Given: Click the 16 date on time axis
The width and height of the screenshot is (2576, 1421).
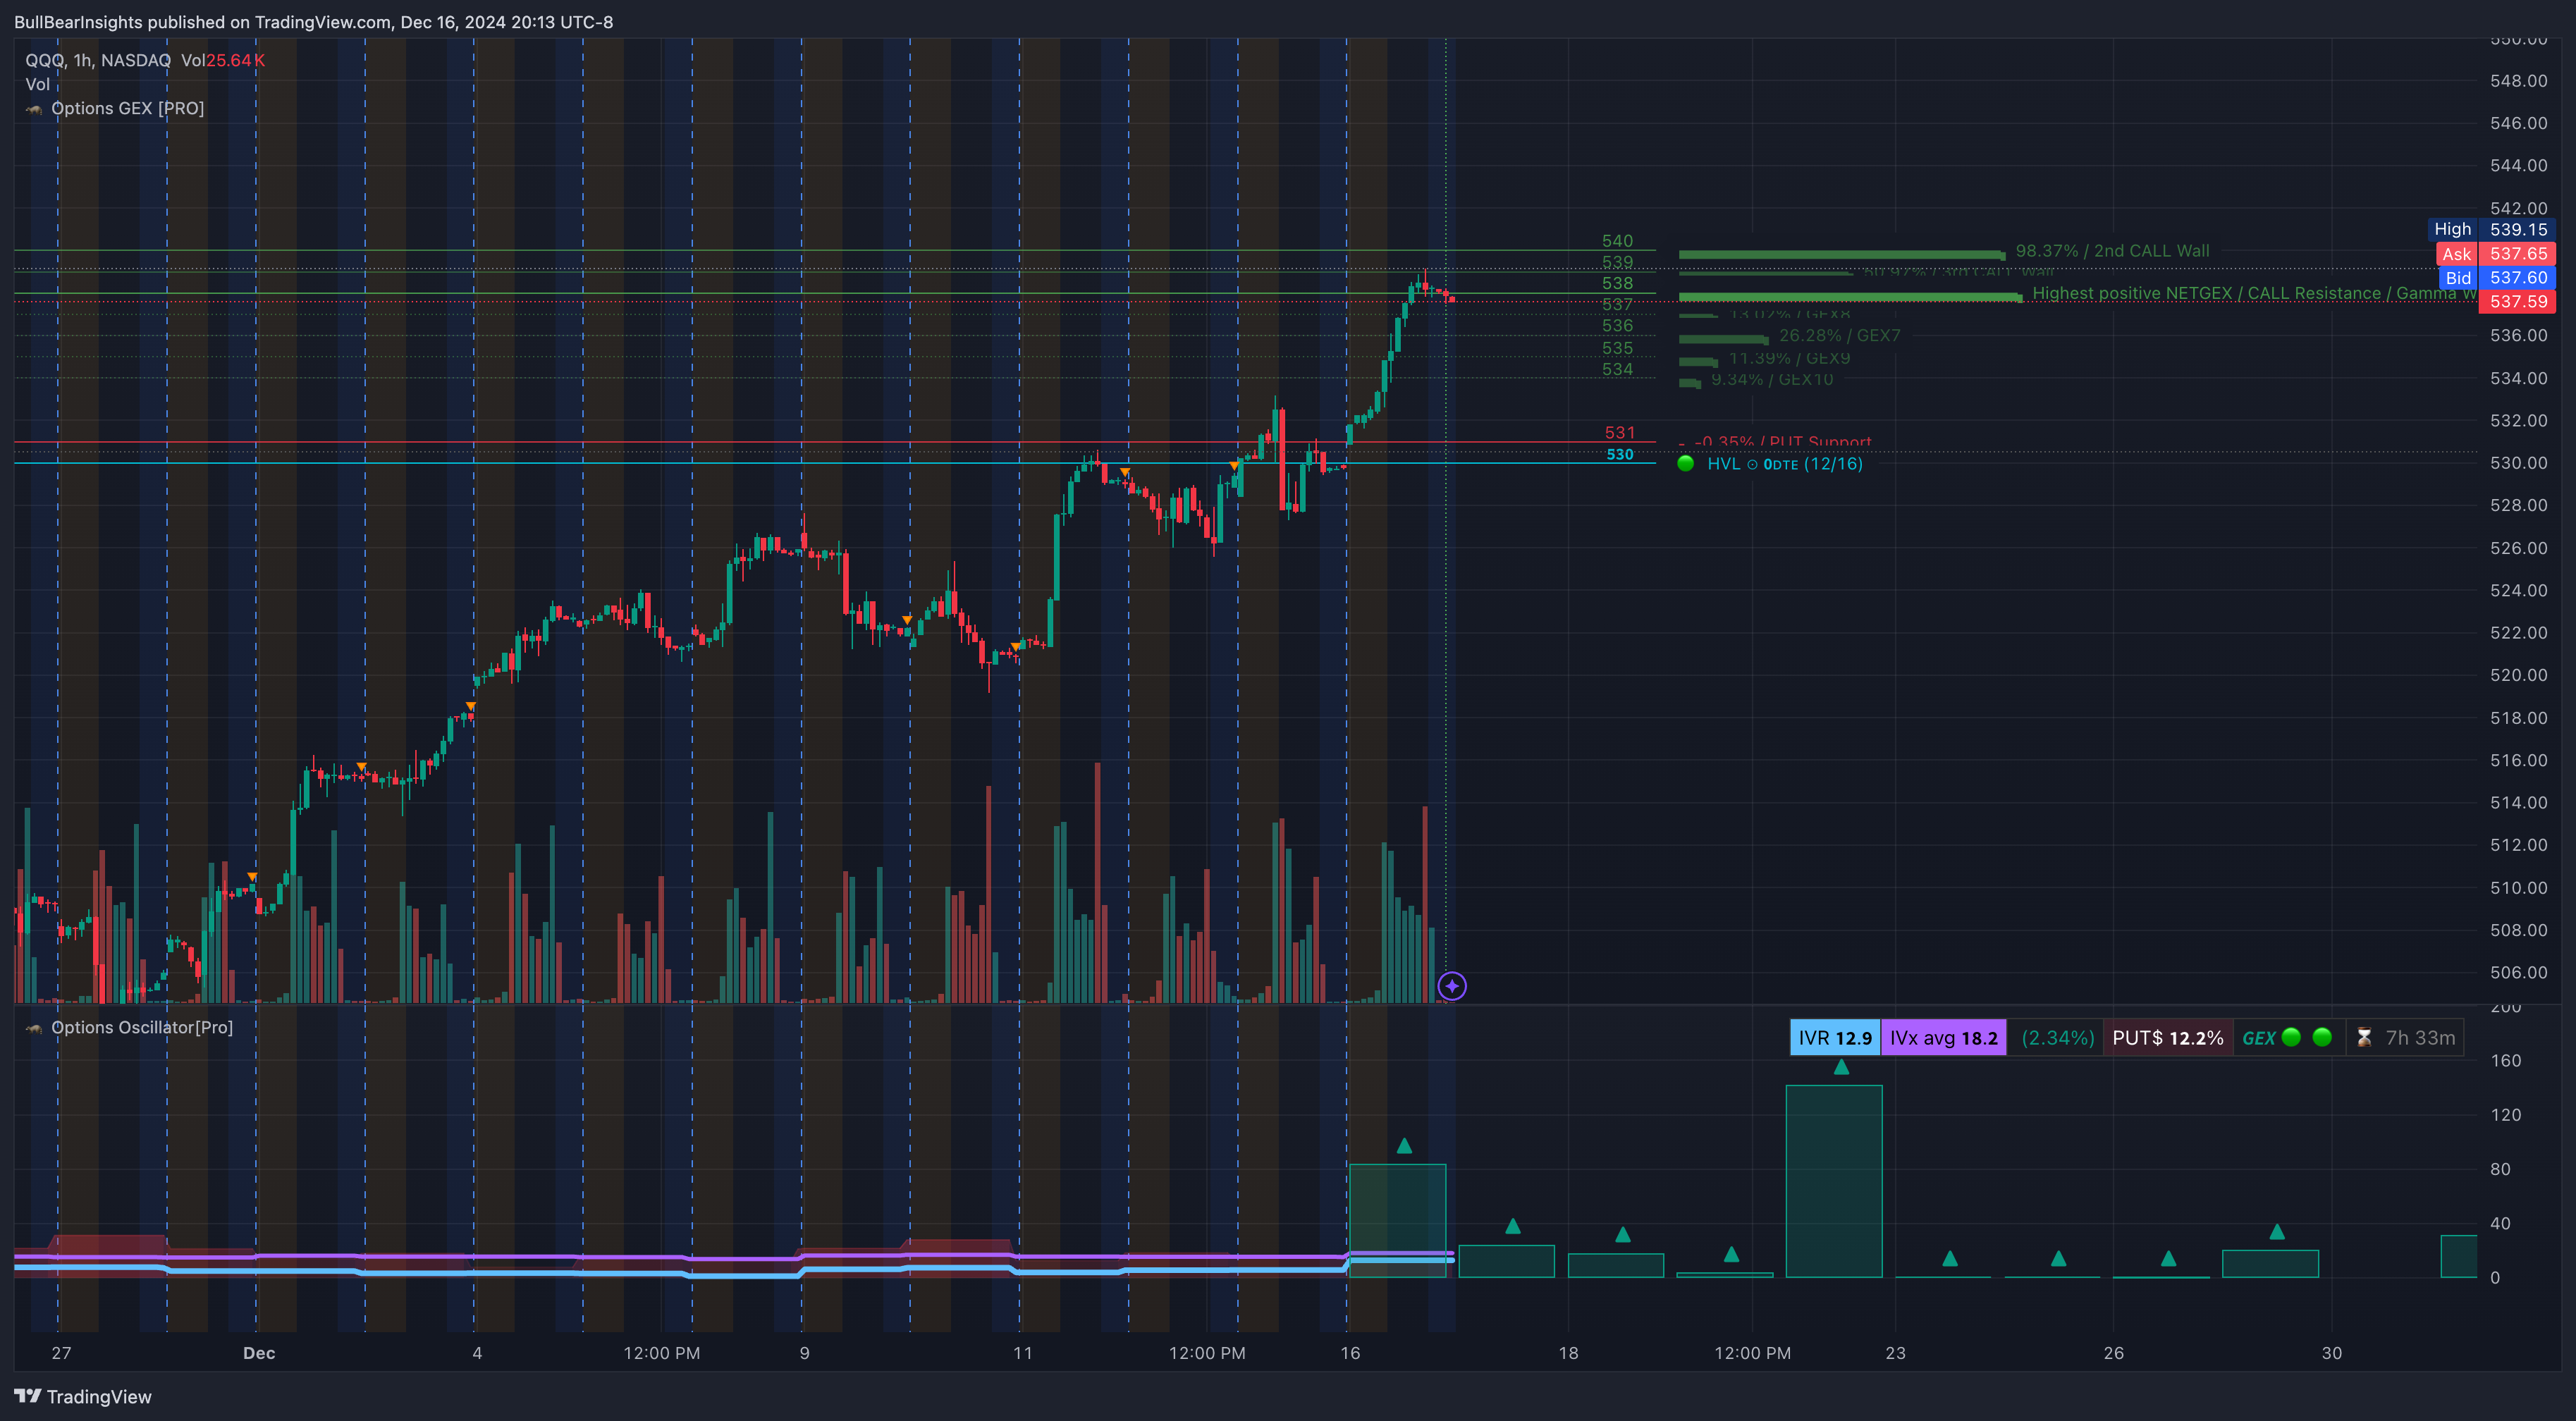Looking at the screenshot, I should point(1350,1353).
